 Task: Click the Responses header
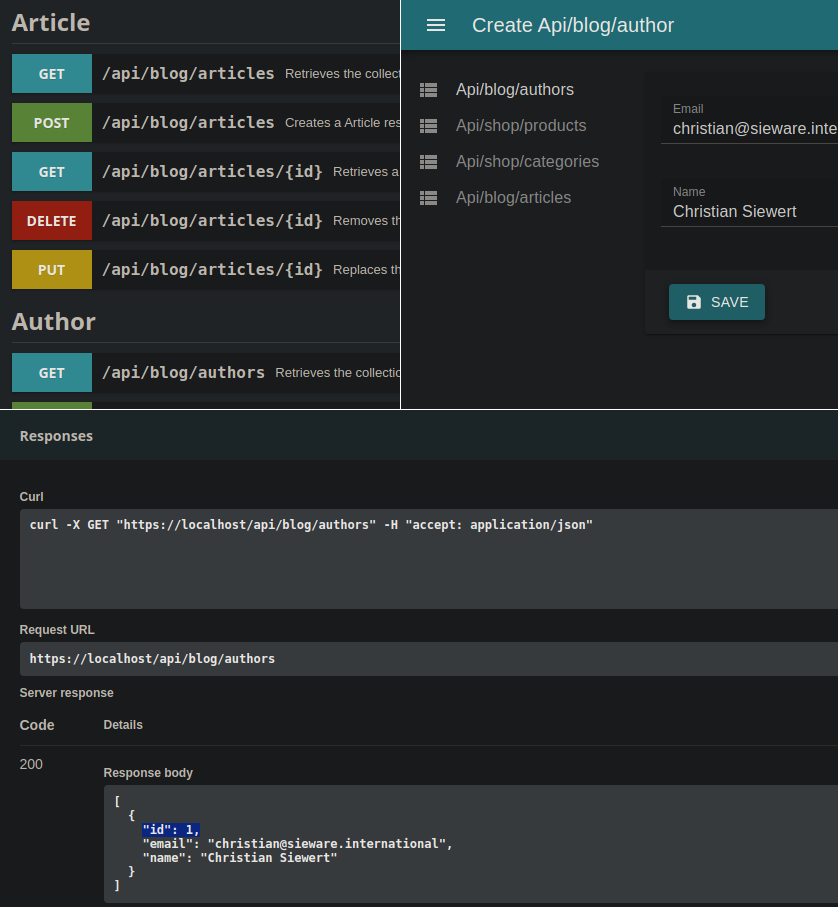56,436
